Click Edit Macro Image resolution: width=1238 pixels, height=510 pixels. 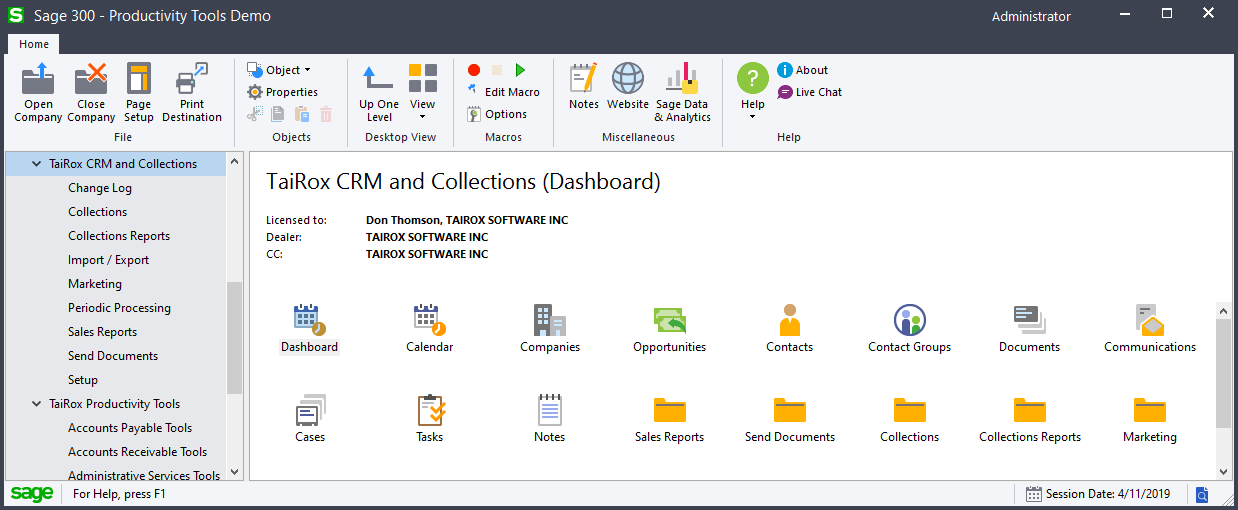503,92
